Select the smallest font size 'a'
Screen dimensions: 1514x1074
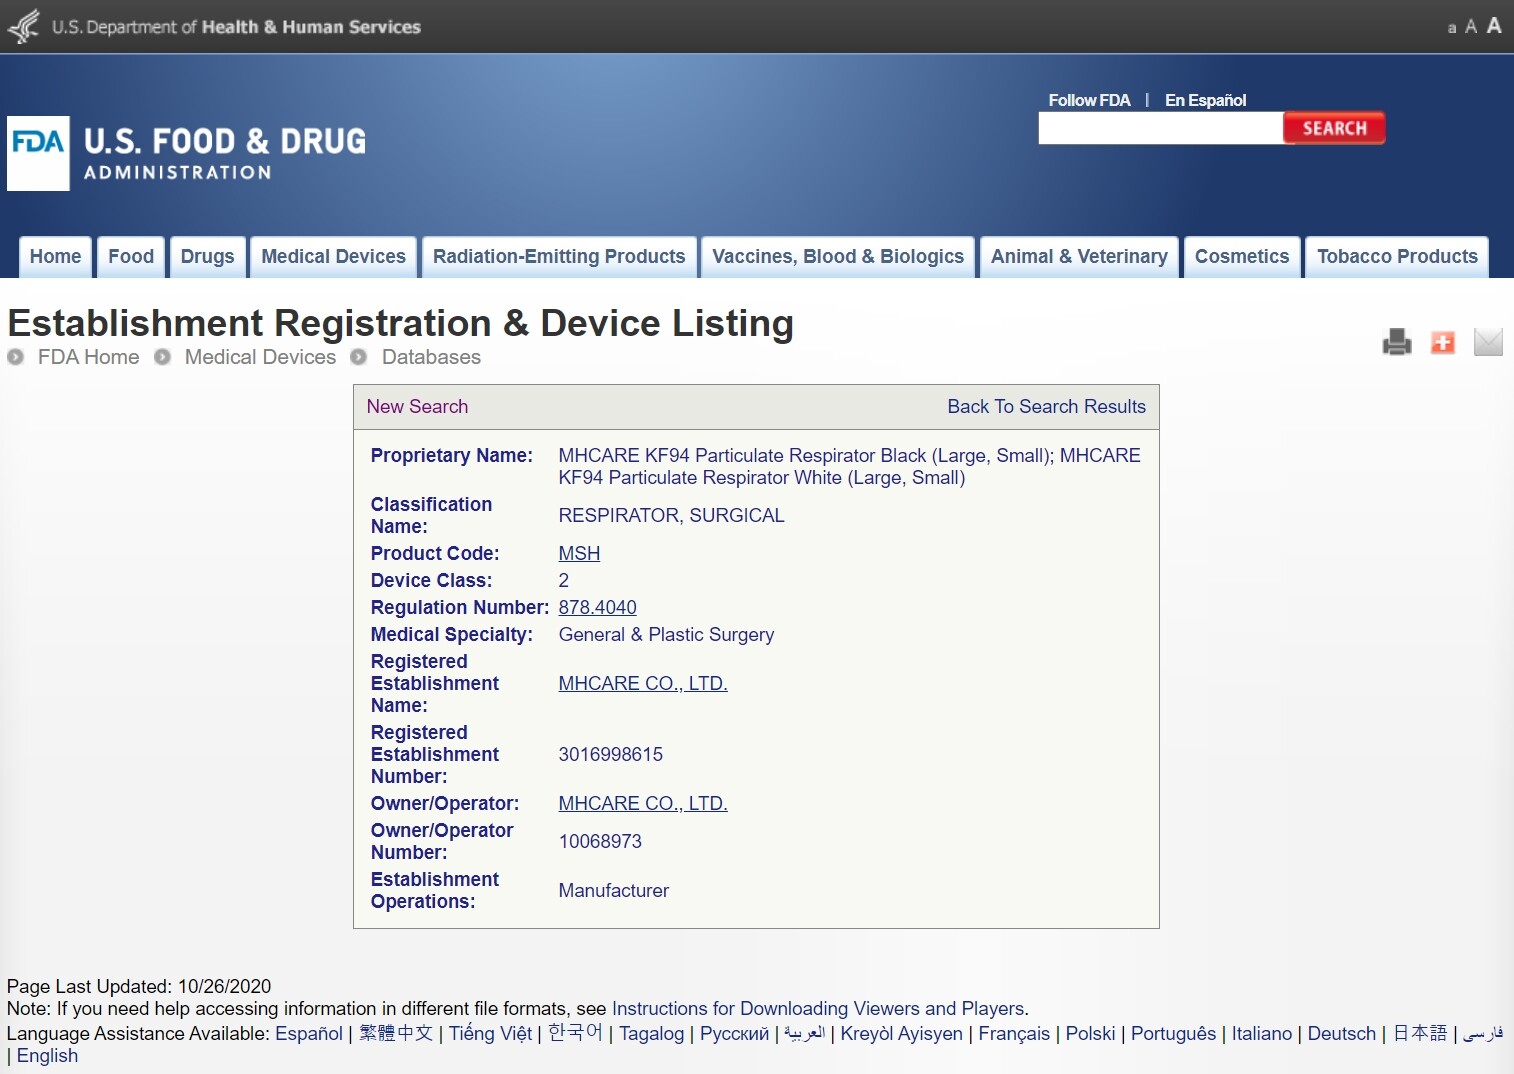pyautogui.click(x=1452, y=28)
